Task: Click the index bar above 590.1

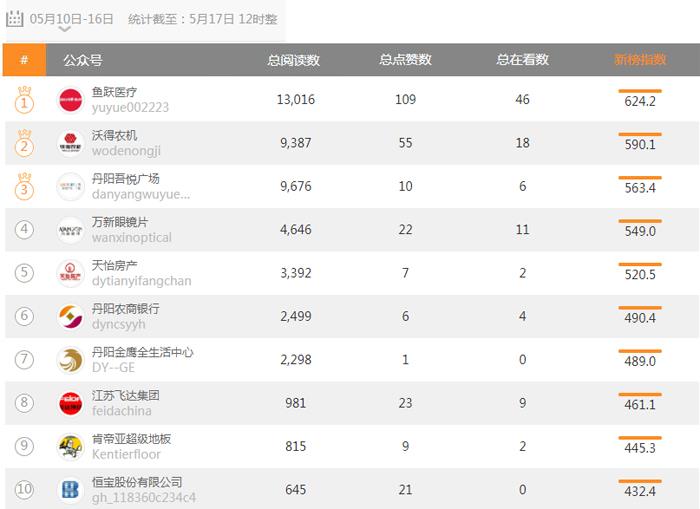Action: (x=640, y=134)
